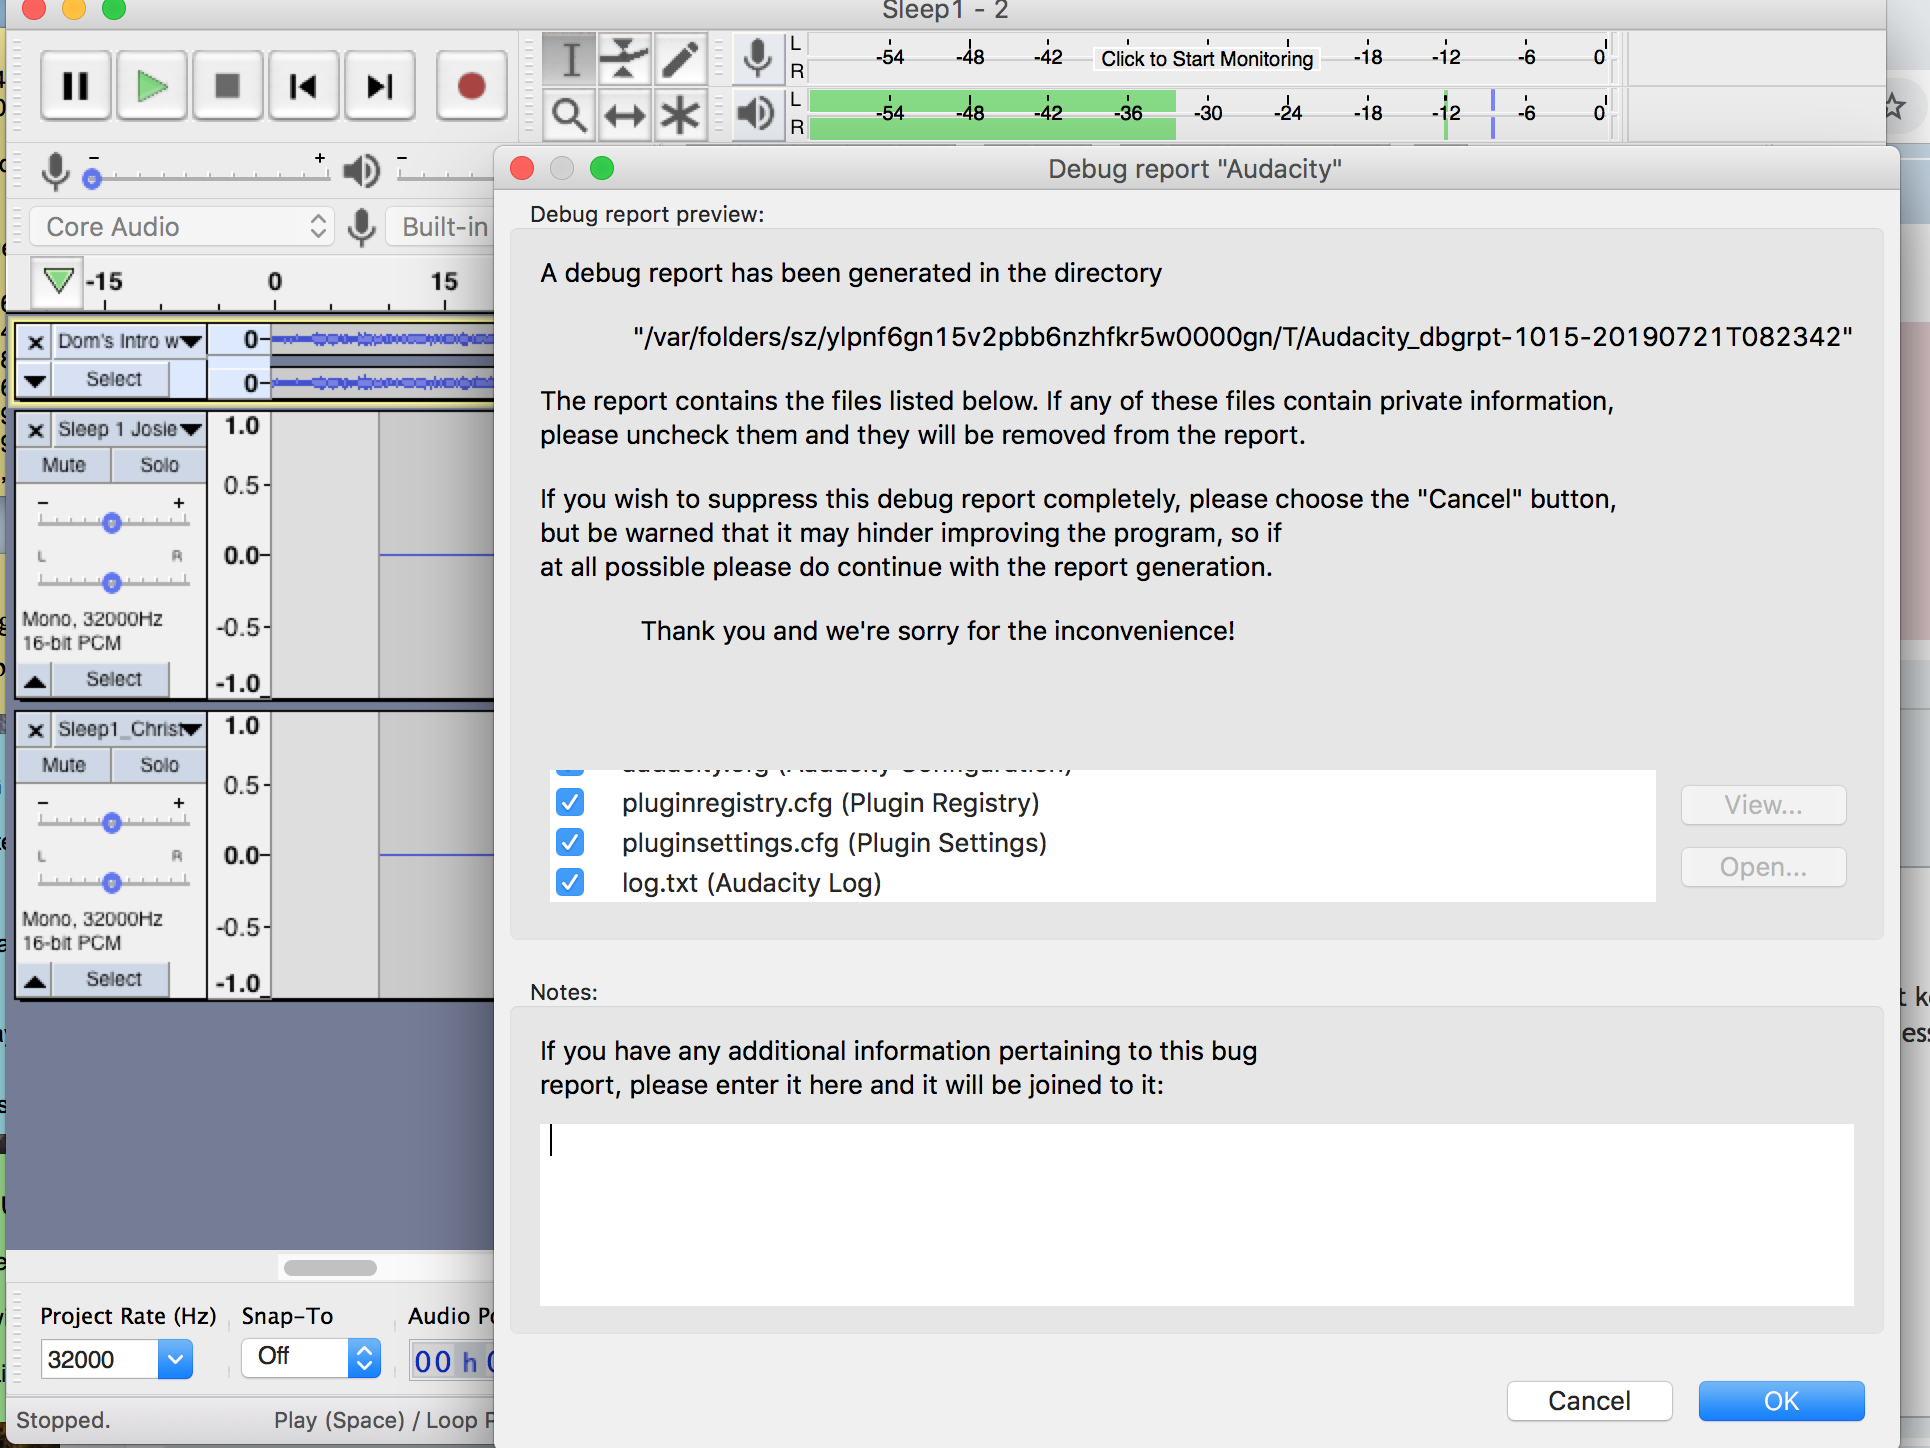Open the Core Audio host dropdown
Image resolution: width=1930 pixels, height=1448 pixels.
pyautogui.click(x=181, y=227)
